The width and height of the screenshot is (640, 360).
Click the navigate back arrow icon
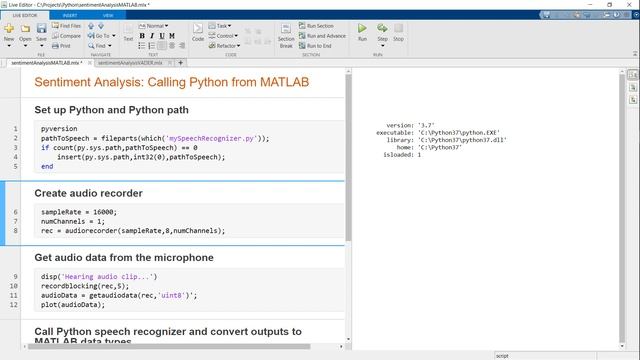point(91,26)
